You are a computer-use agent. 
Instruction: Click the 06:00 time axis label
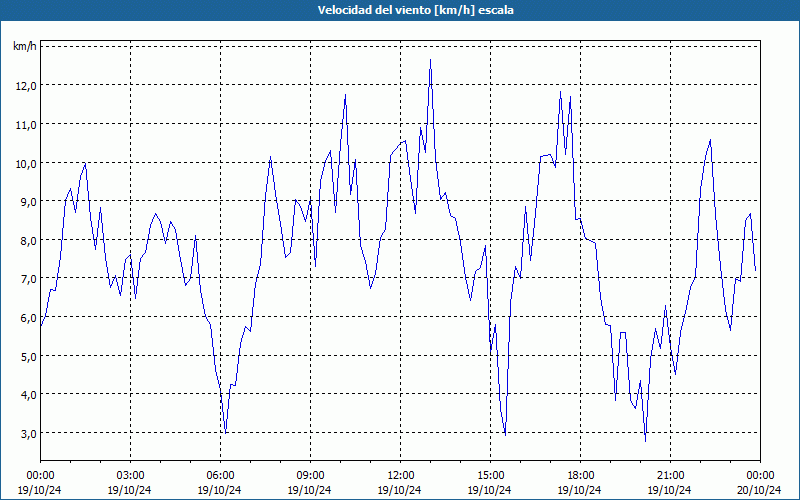pos(220,476)
